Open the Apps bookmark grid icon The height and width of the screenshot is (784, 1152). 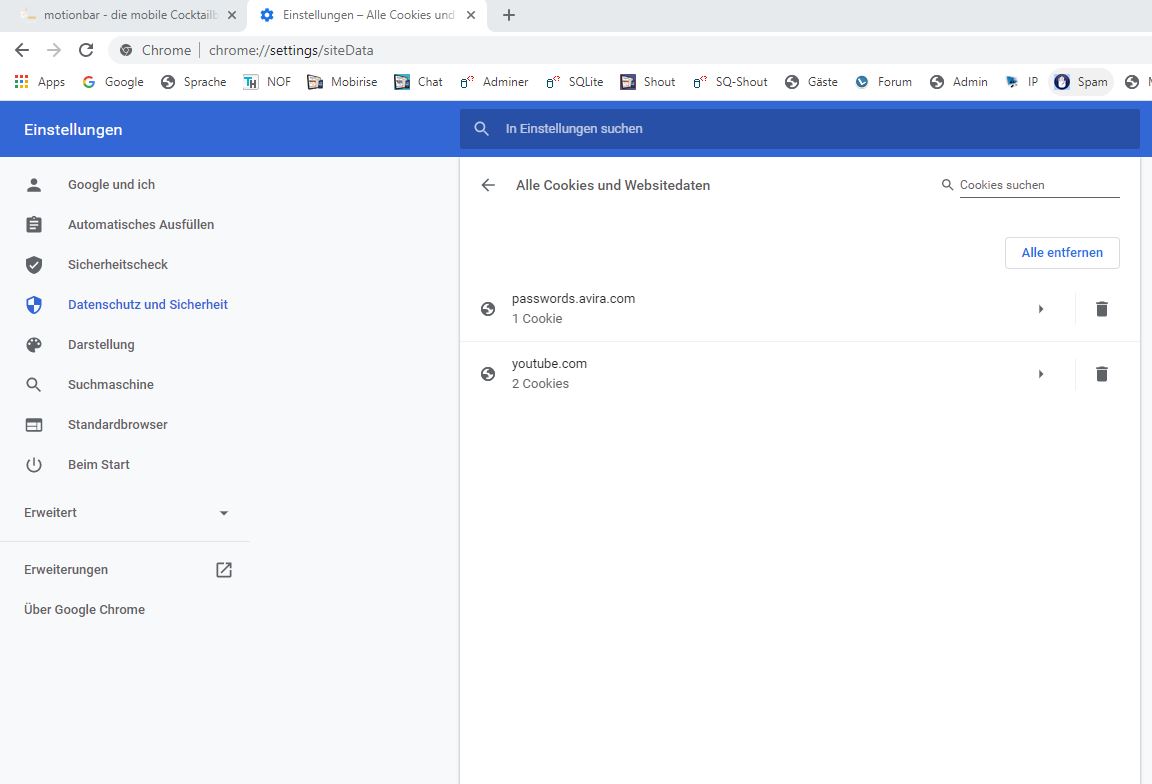click(21, 82)
